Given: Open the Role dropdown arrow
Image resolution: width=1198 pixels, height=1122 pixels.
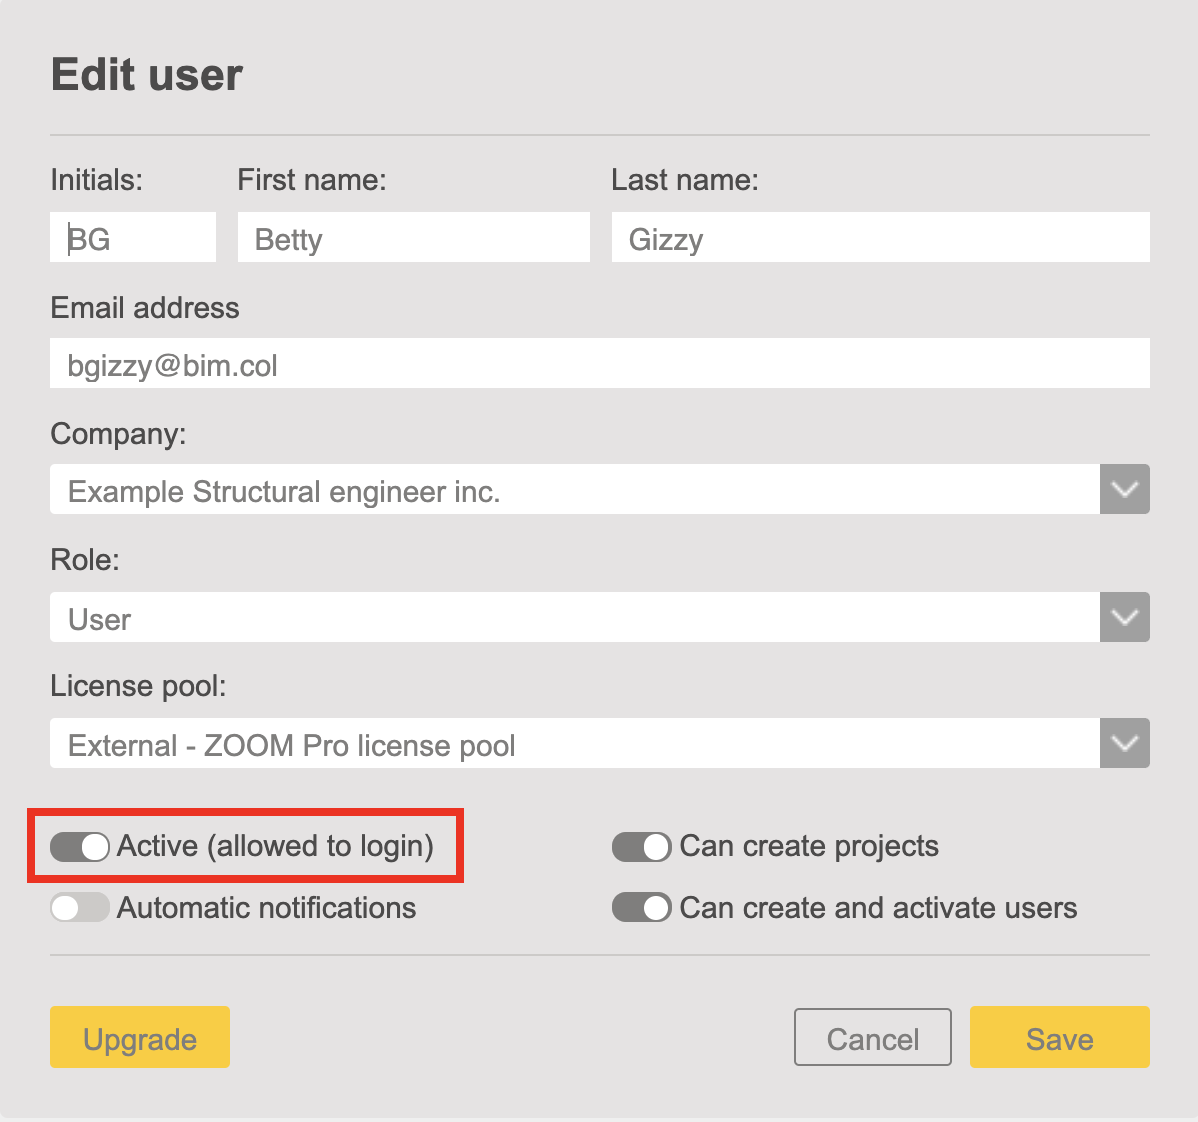Looking at the screenshot, I should (x=1125, y=616).
